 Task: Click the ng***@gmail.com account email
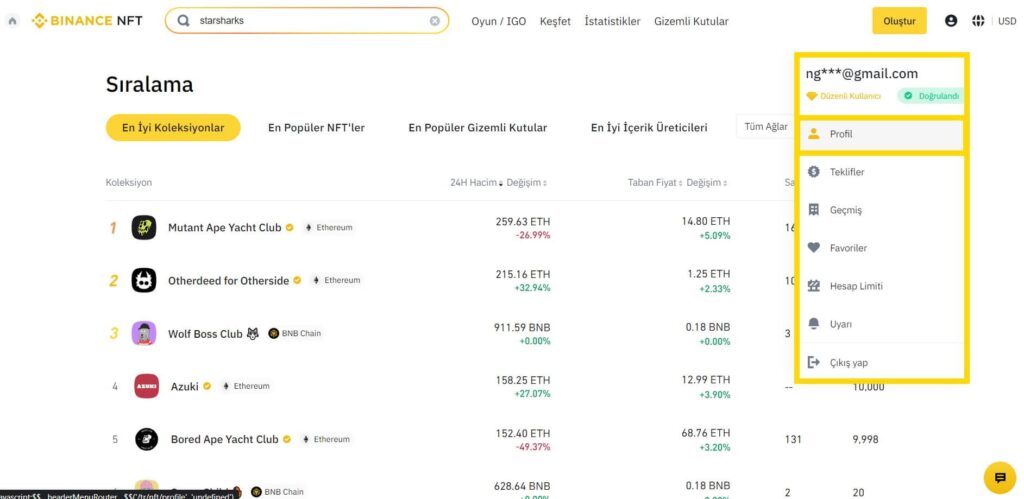pyautogui.click(x=861, y=73)
